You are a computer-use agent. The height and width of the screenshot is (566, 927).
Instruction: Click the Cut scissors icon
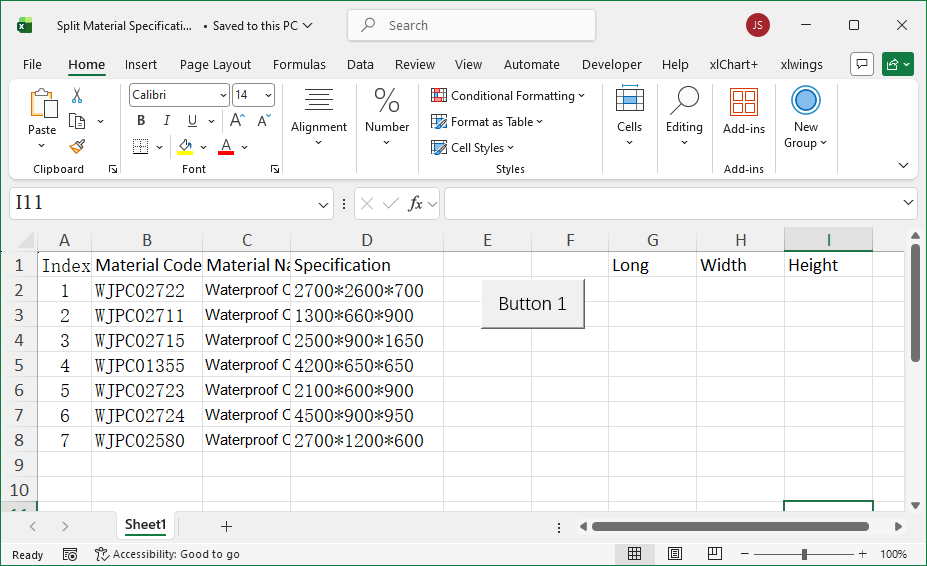pos(77,96)
